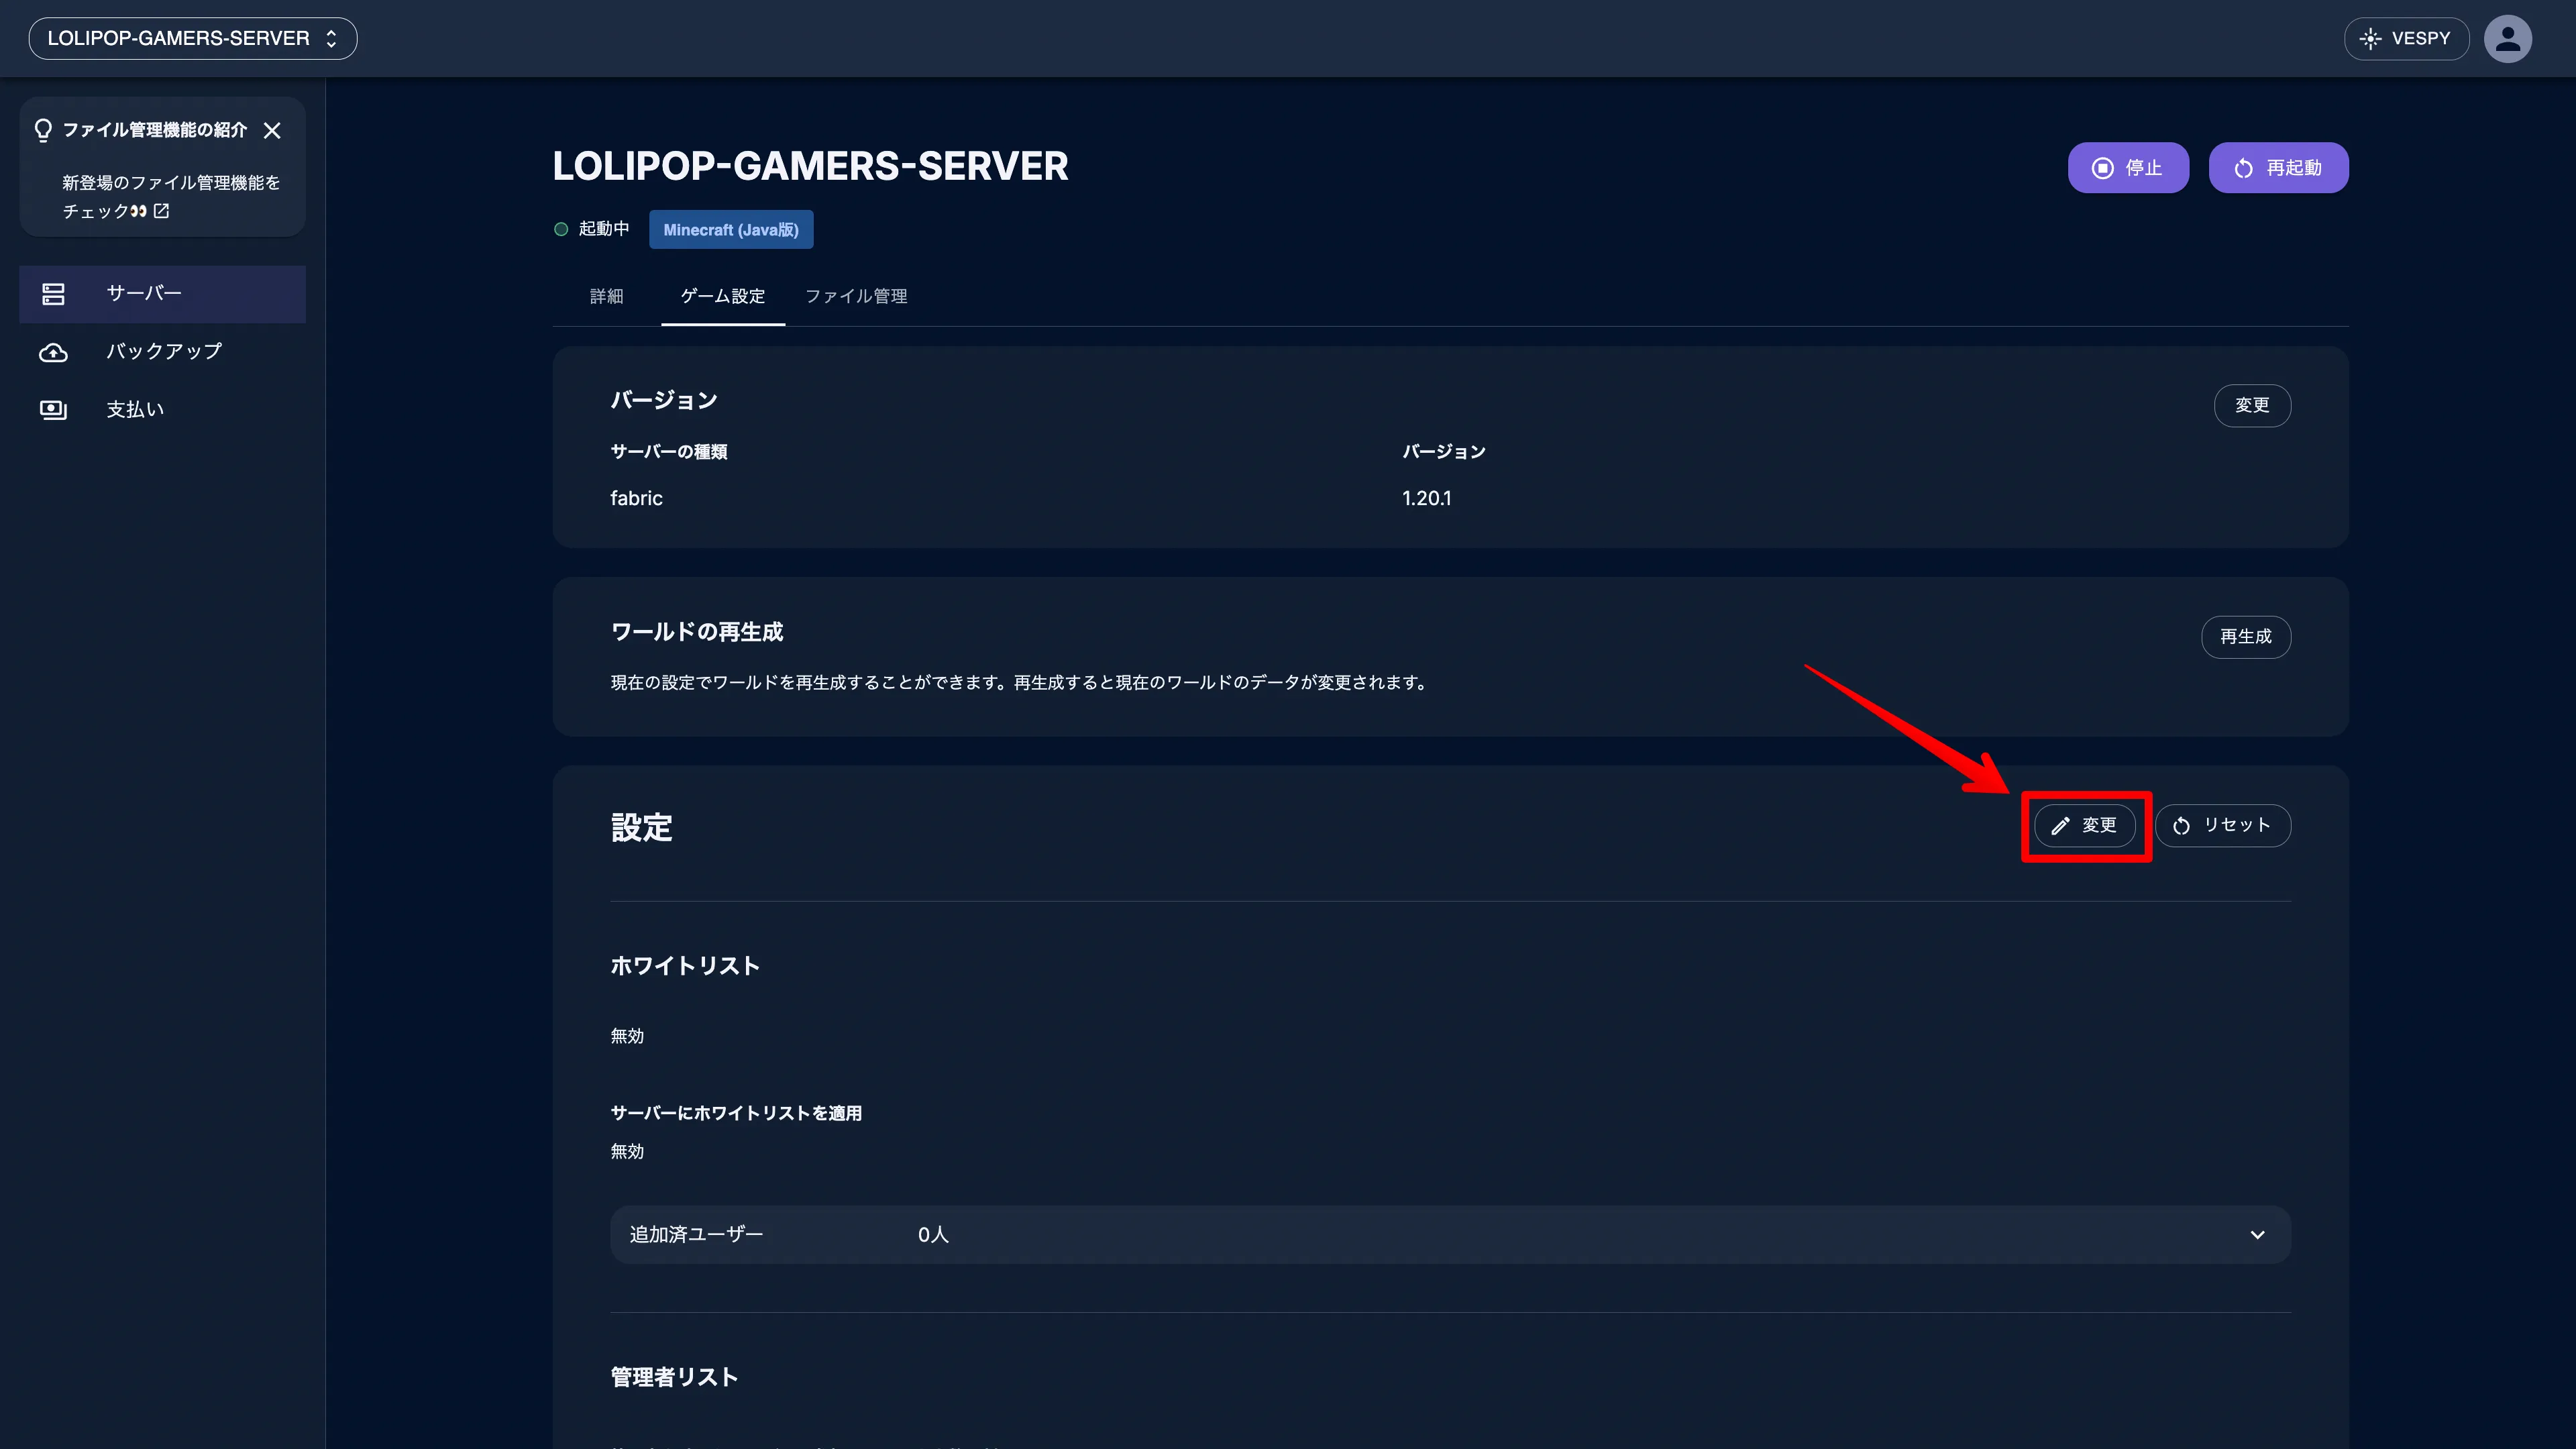Open the LOLIPOP-GAMERS-SERVER server switcher
The width and height of the screenshot is (2576, 1449).
tap(193, 38)
